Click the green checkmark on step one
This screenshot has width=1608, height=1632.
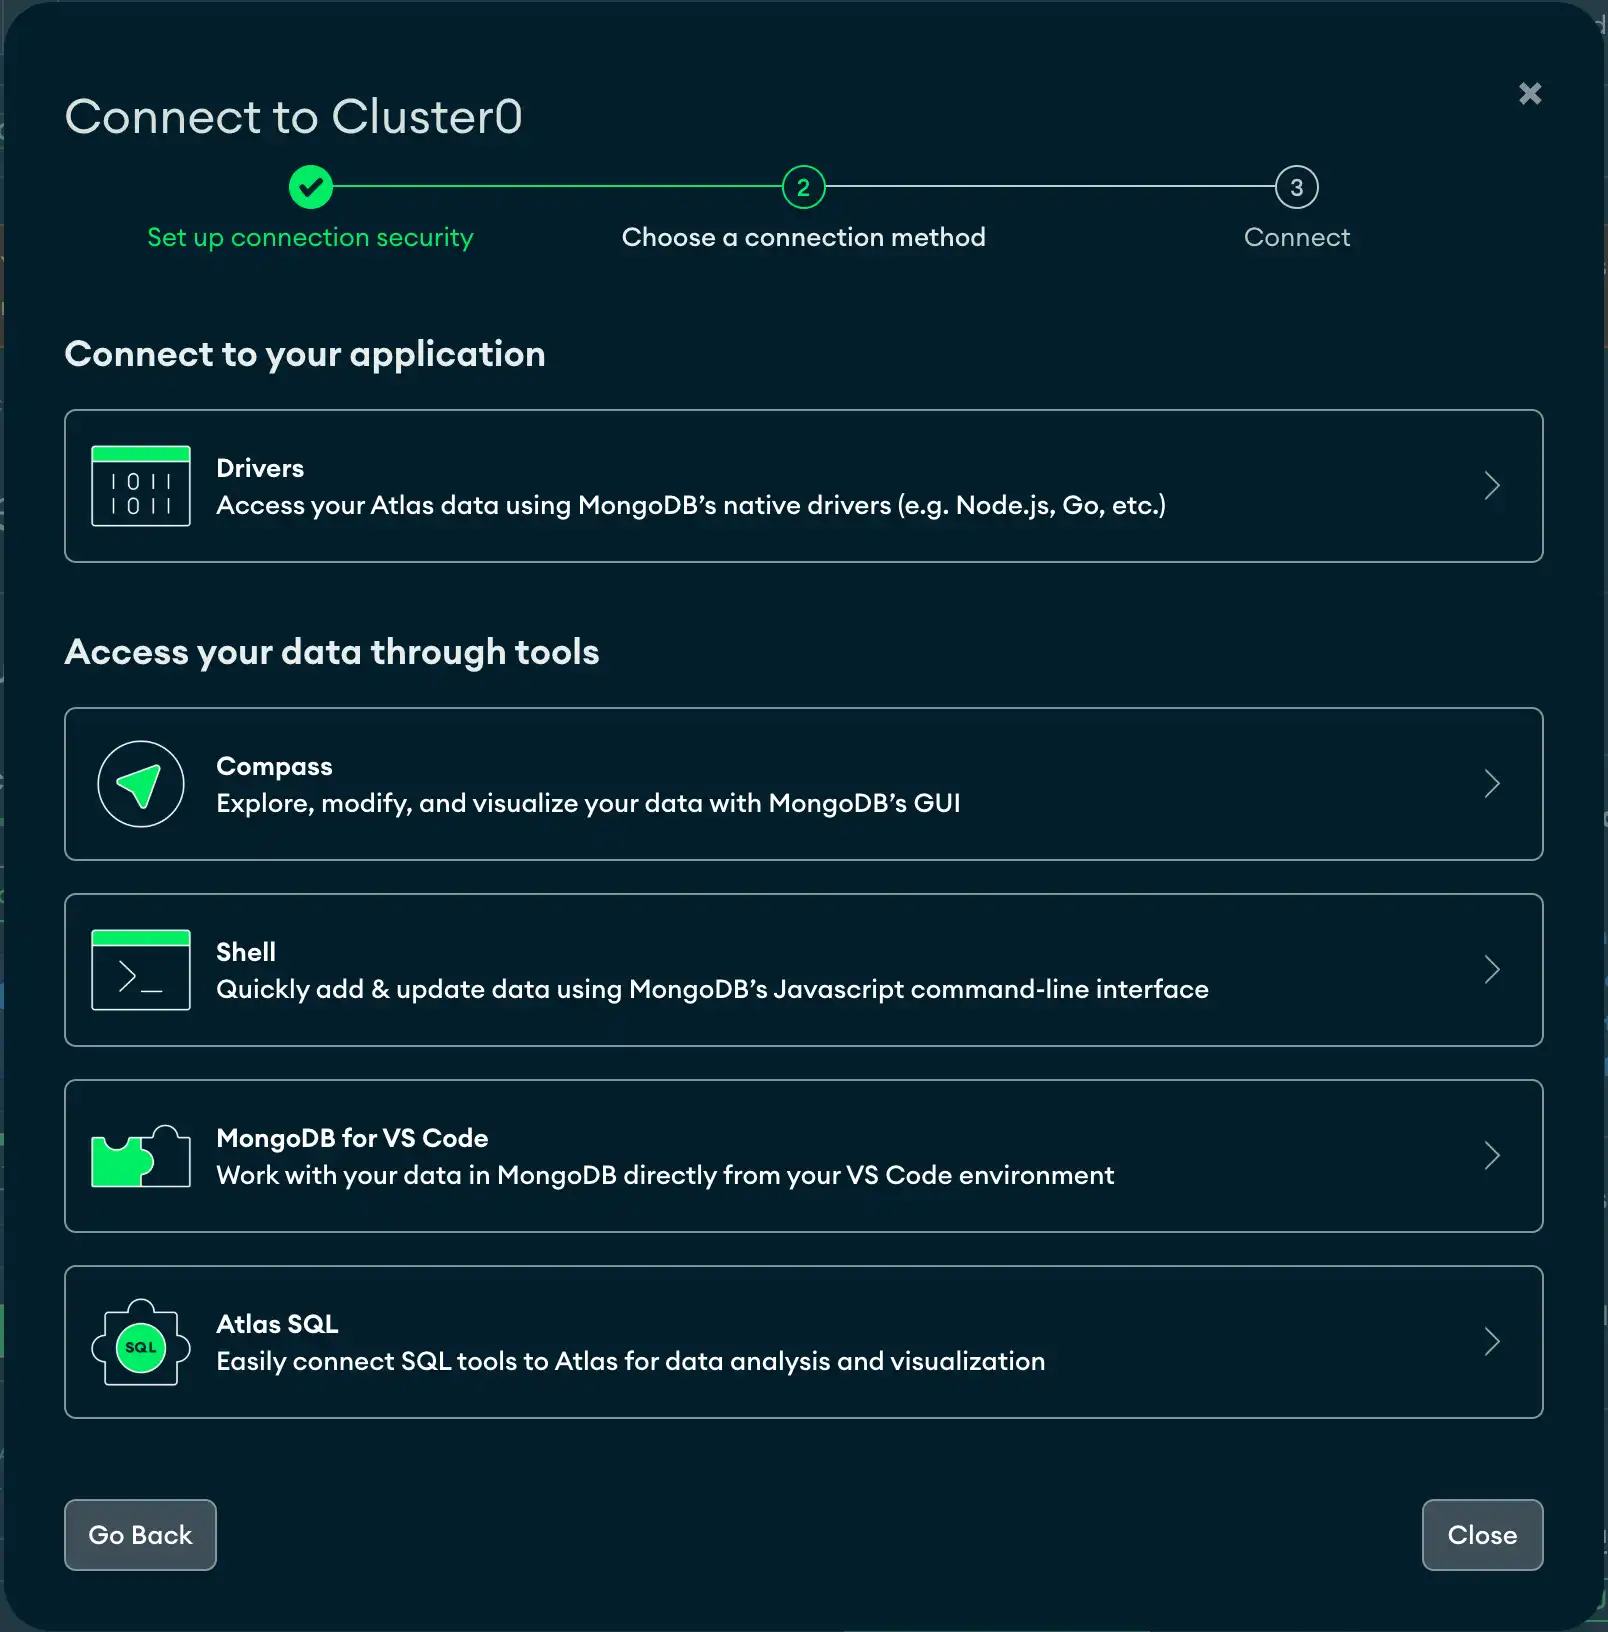(x=310, y=186)
